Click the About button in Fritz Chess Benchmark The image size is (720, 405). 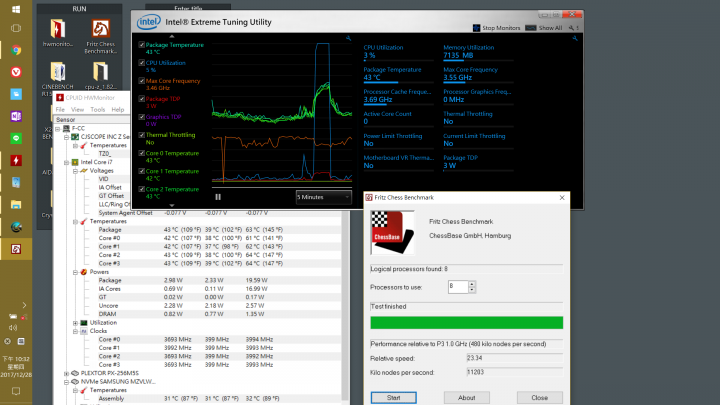click(x=467, y=398)
